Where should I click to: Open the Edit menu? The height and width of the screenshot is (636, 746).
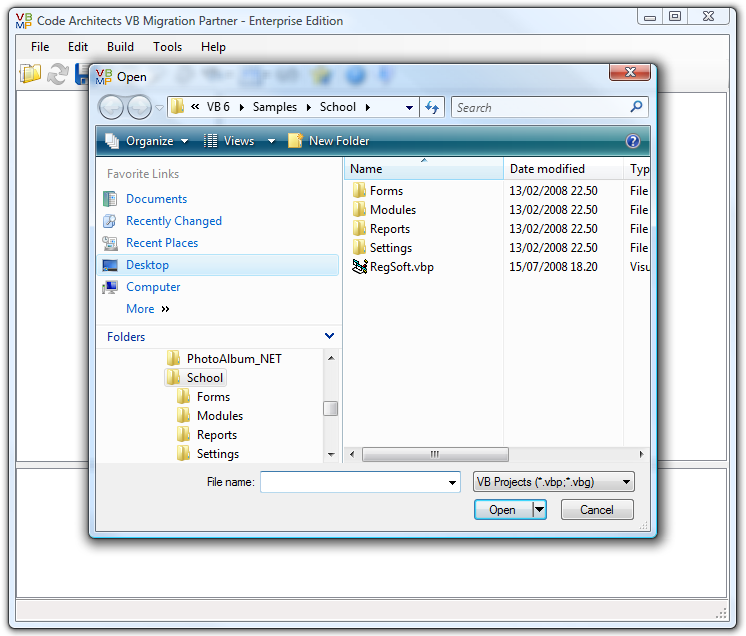(x=78, y=47)
